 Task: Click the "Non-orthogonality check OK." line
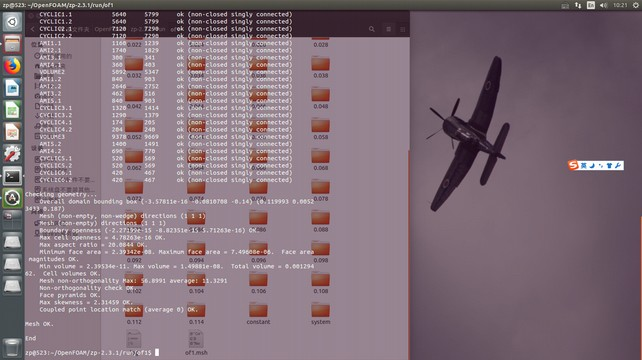click(87, 288)
